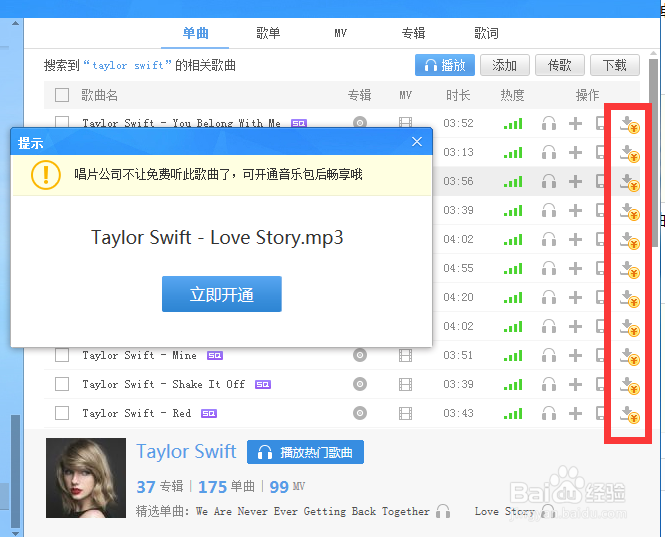665x537 pixels.
Task: Add Mine to playlist with plus icon
Action: pyautogui.click(x=575, y=355)
